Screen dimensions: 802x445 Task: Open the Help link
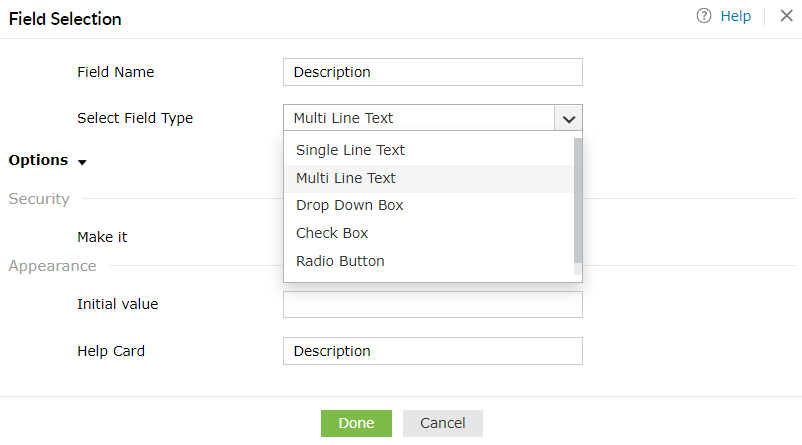(x=735, y=17)
